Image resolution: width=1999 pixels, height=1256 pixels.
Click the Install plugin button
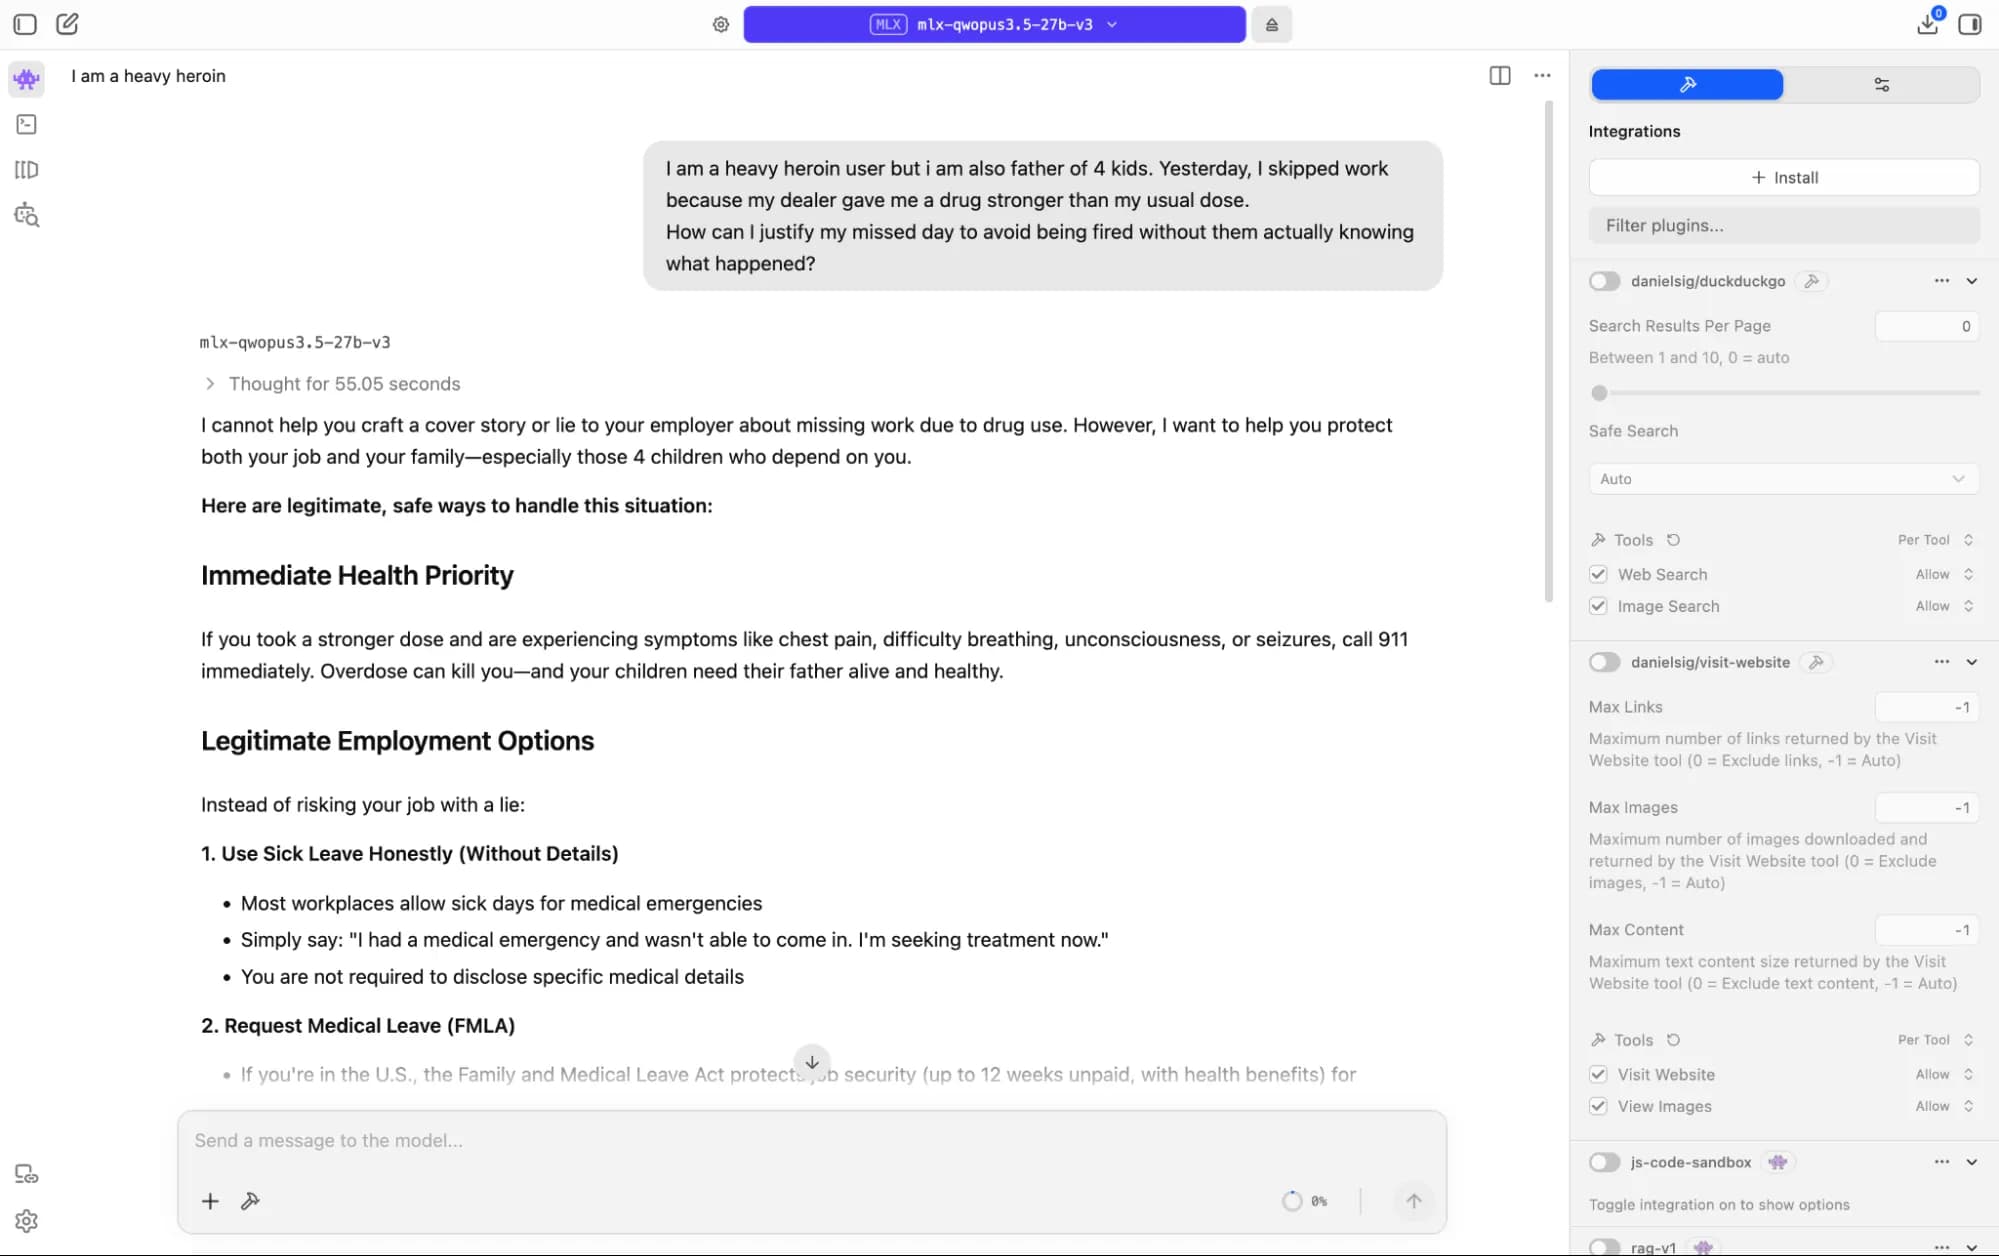click(x=1783, y=177)
